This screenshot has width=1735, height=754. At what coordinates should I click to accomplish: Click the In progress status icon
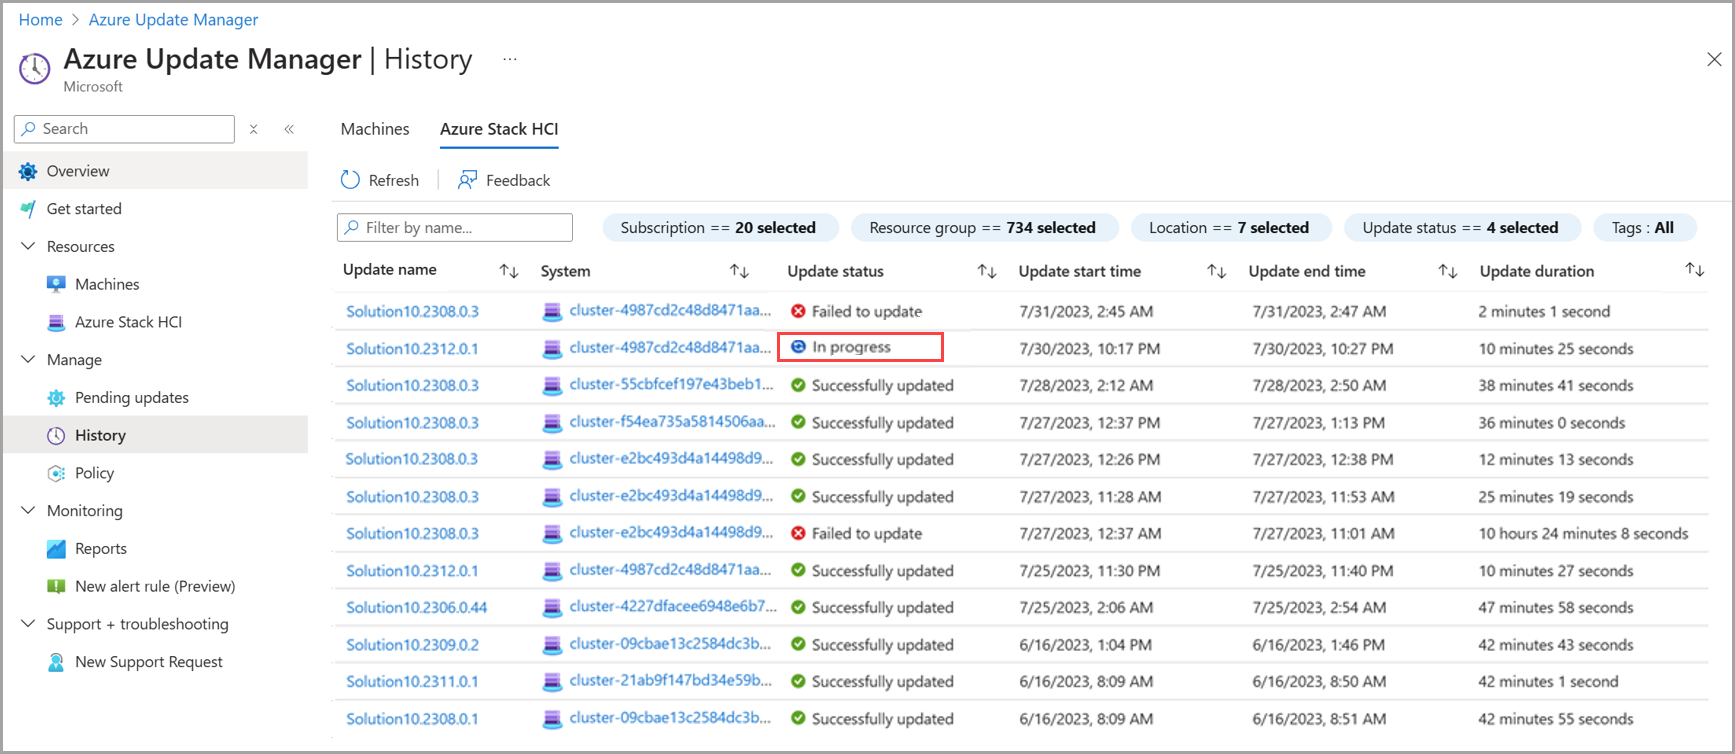coord(798,347)
